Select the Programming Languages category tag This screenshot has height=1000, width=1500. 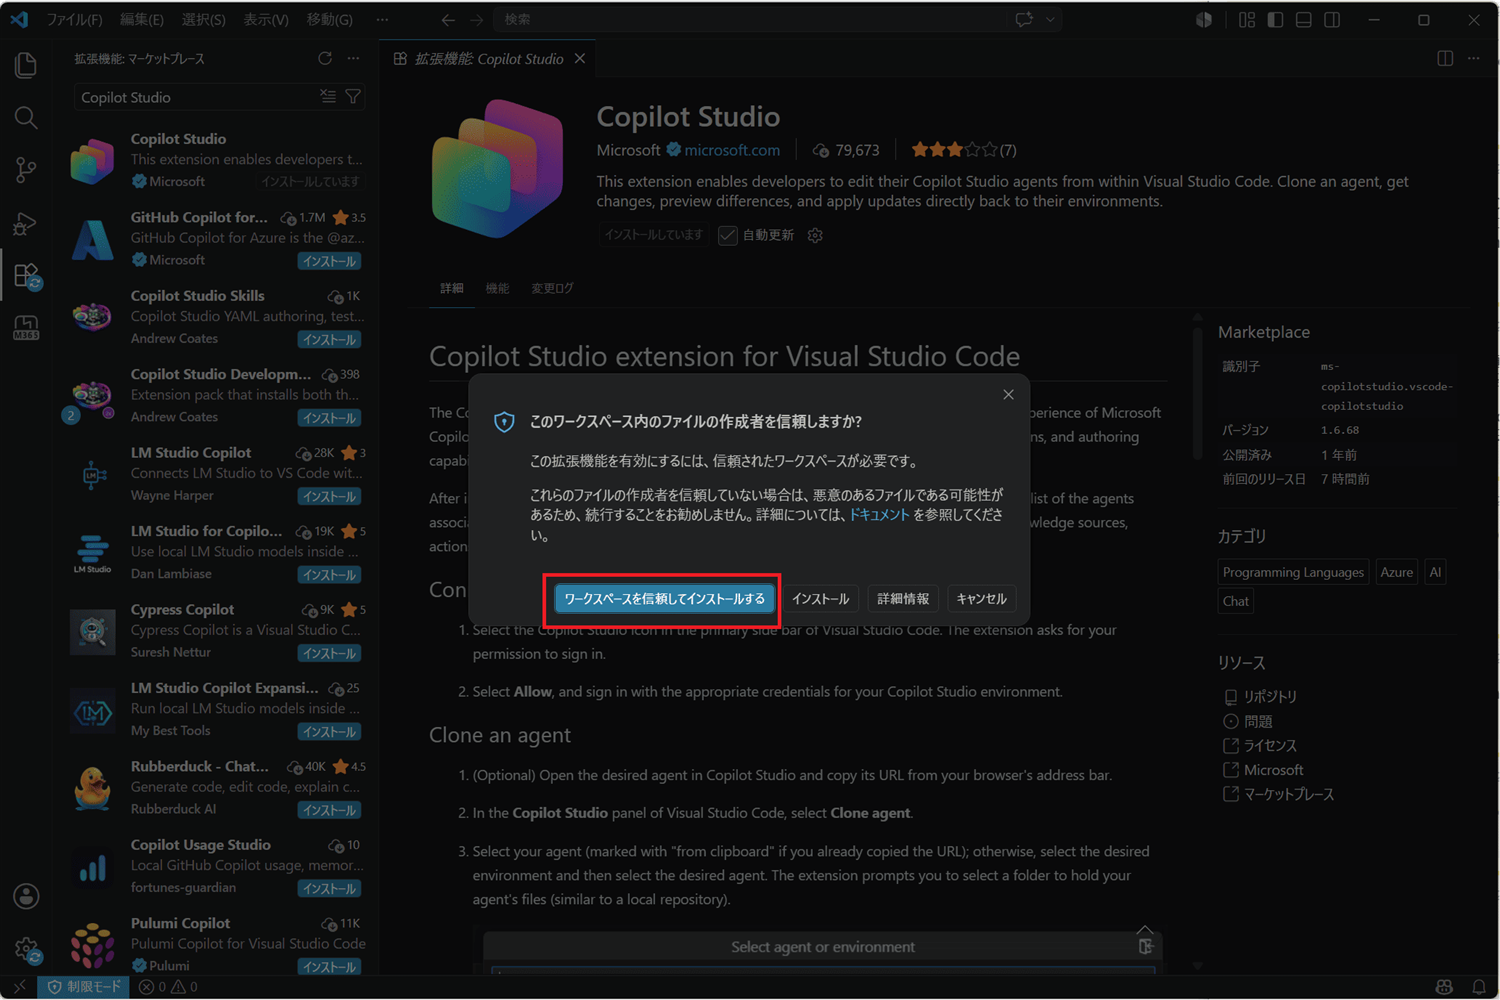[1293, 572]
